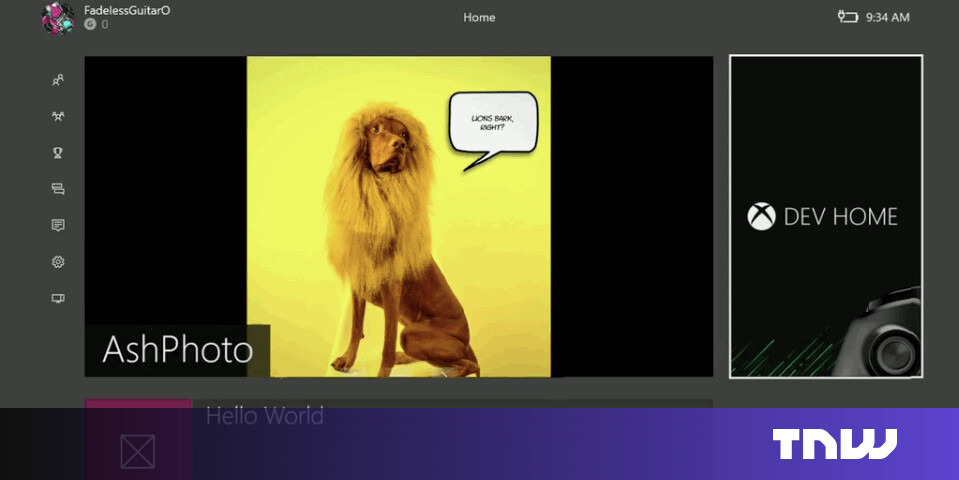
Task: Launch the AshPhoto app tile
Action: click(x=399, y=216)
